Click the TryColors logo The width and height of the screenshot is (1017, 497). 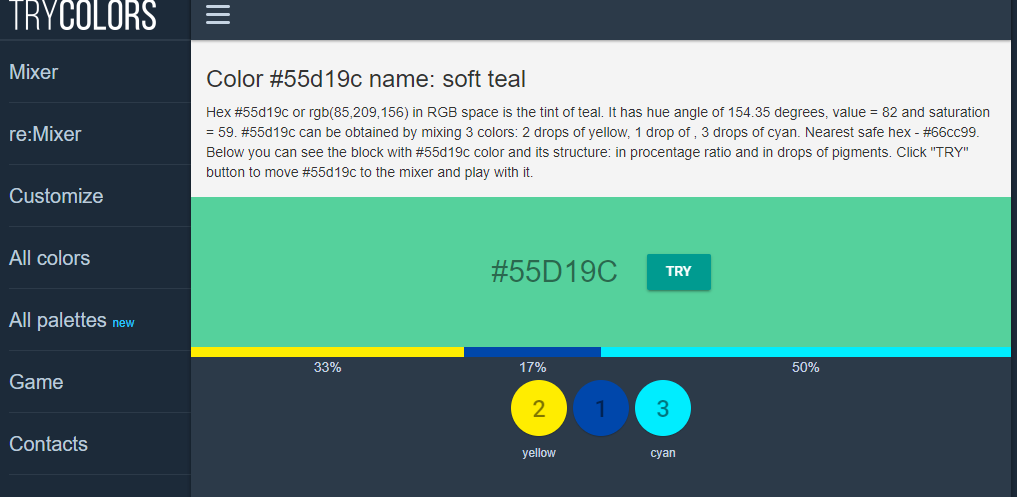(83, 16)
